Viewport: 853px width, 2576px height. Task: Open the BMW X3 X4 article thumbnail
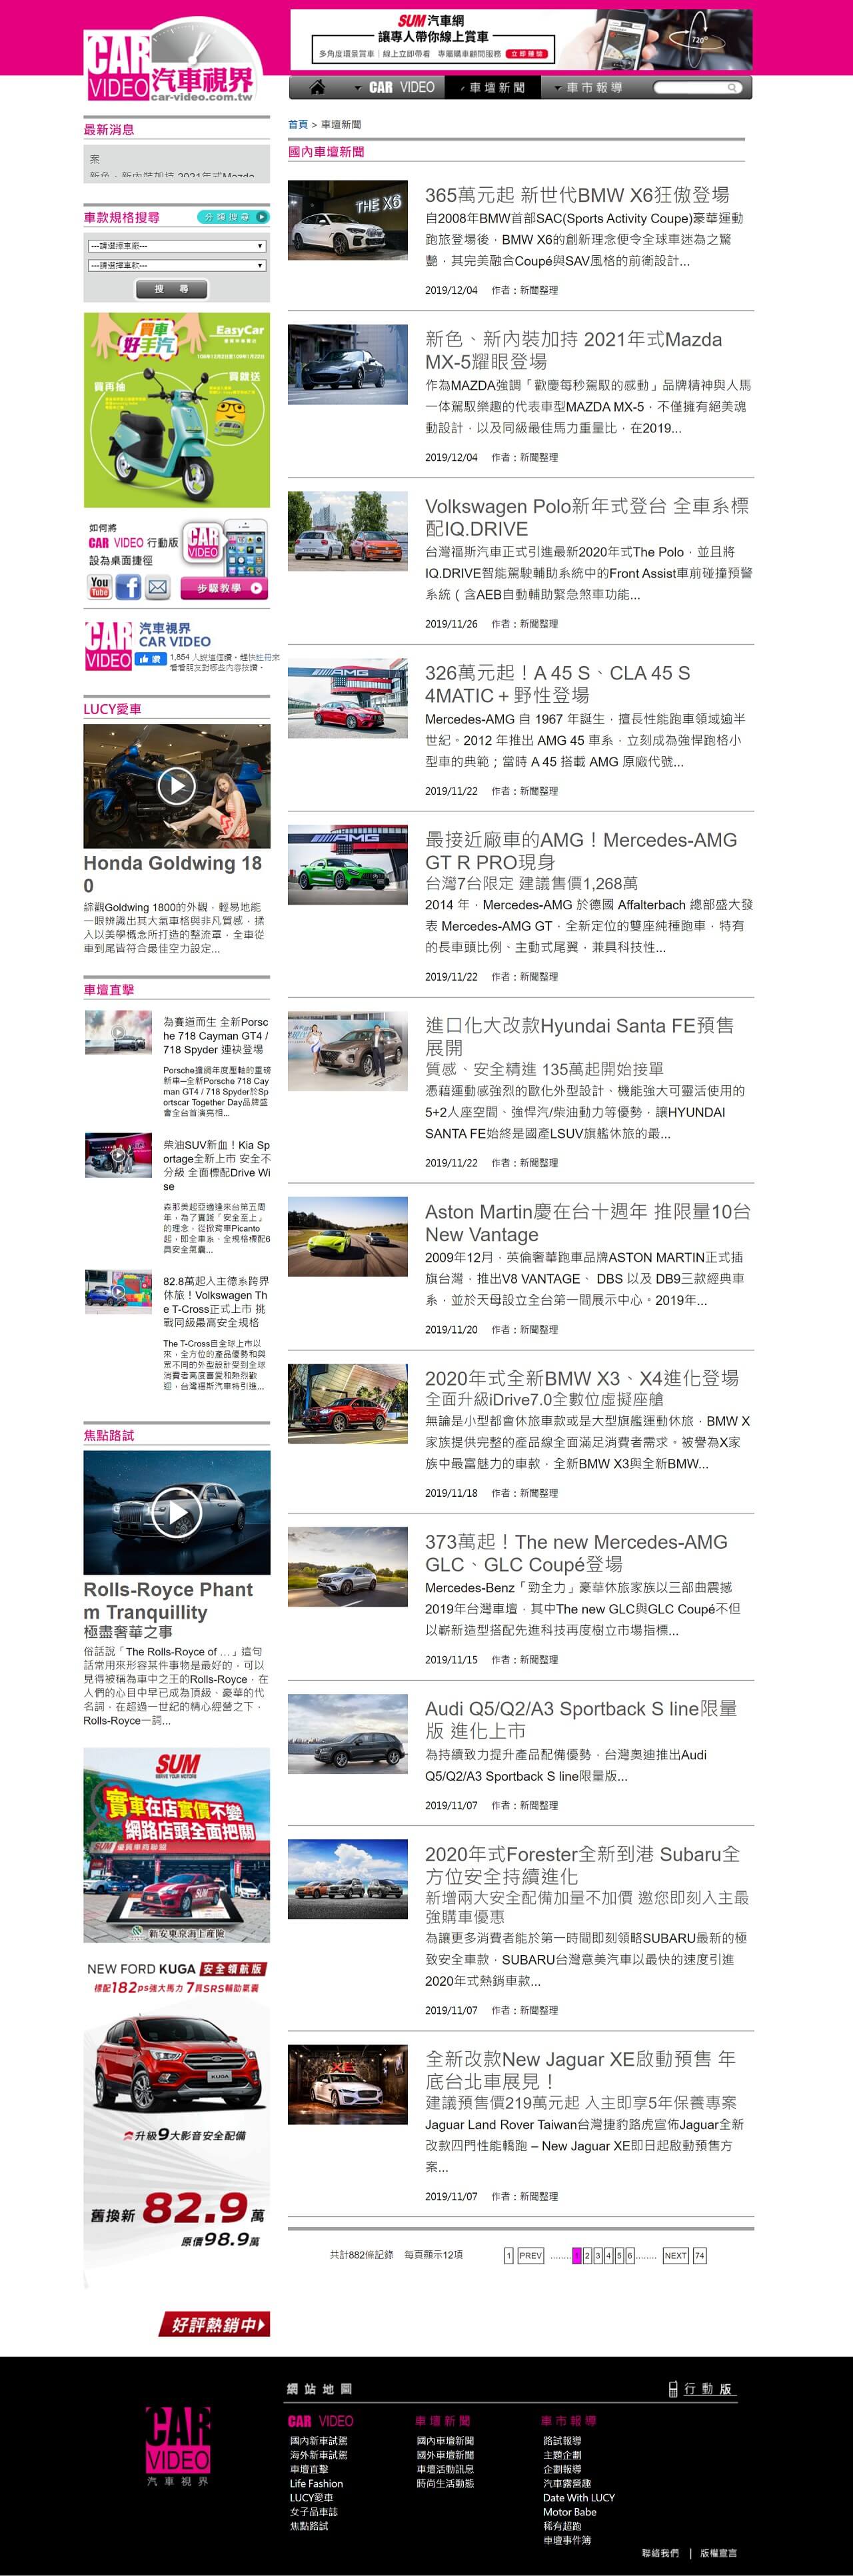tap(347, 1403)
